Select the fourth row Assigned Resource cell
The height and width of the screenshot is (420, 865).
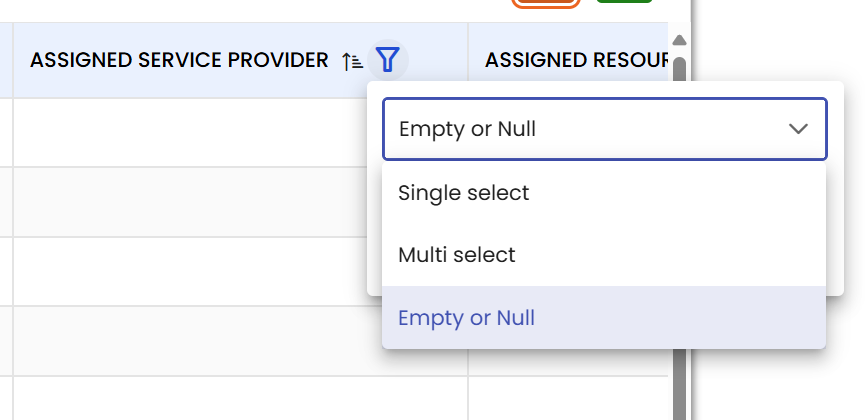[x=567, y=362]
